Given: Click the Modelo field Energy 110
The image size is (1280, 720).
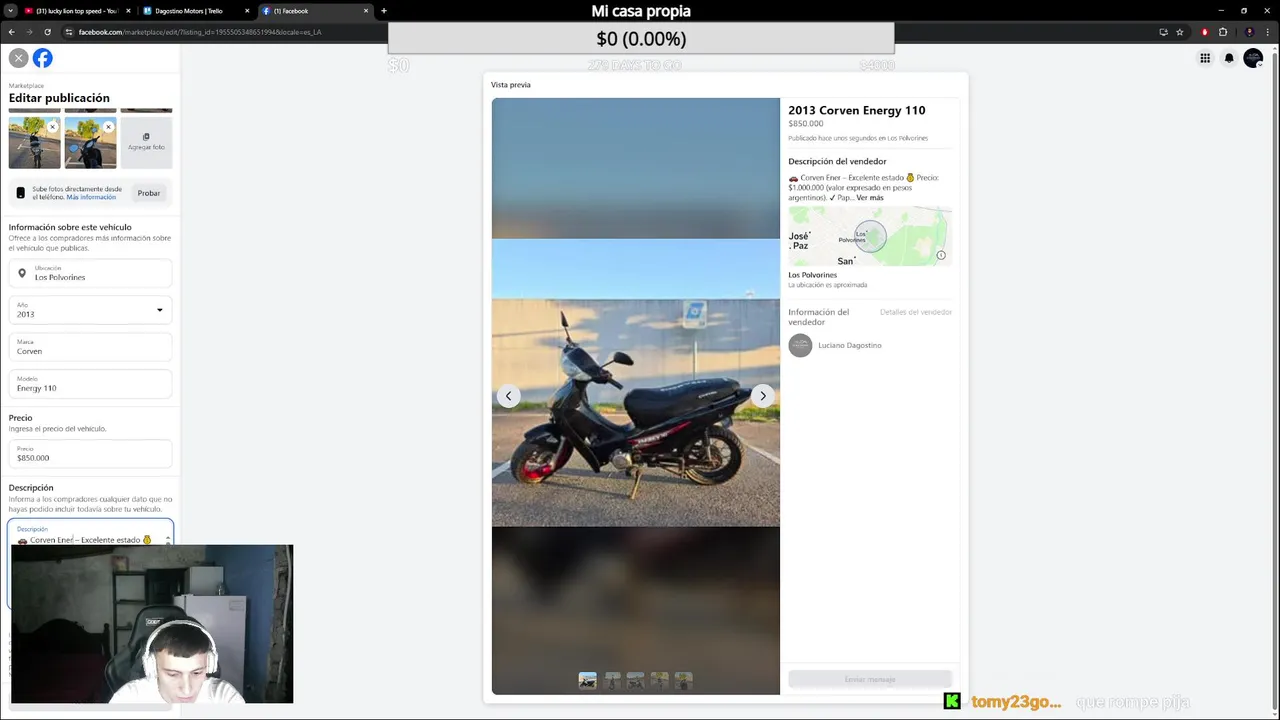Looking at the screenshot, I should 90,384.
